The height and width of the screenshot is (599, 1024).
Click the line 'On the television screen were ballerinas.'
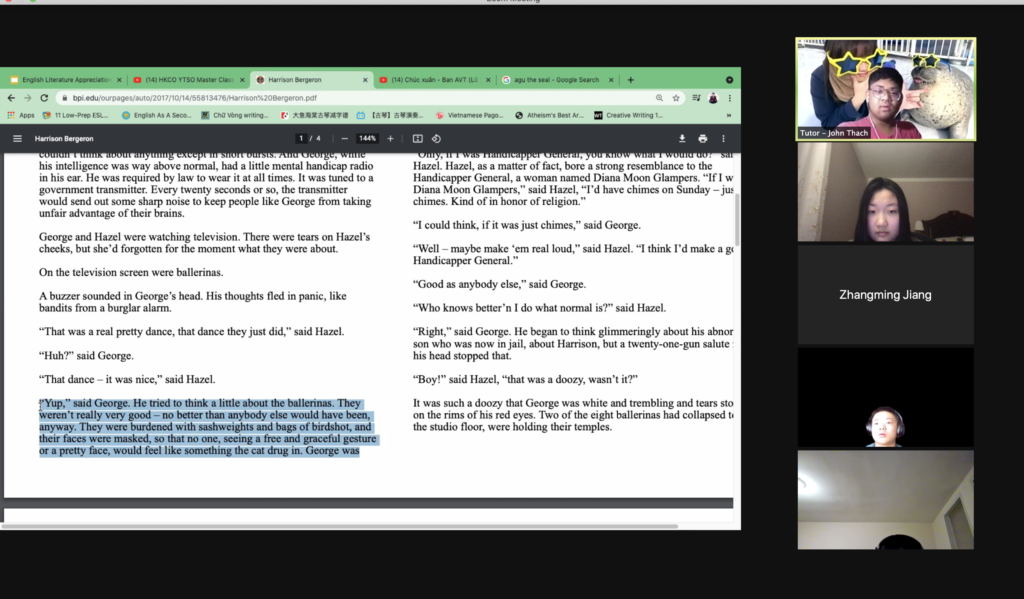(131, 272)
